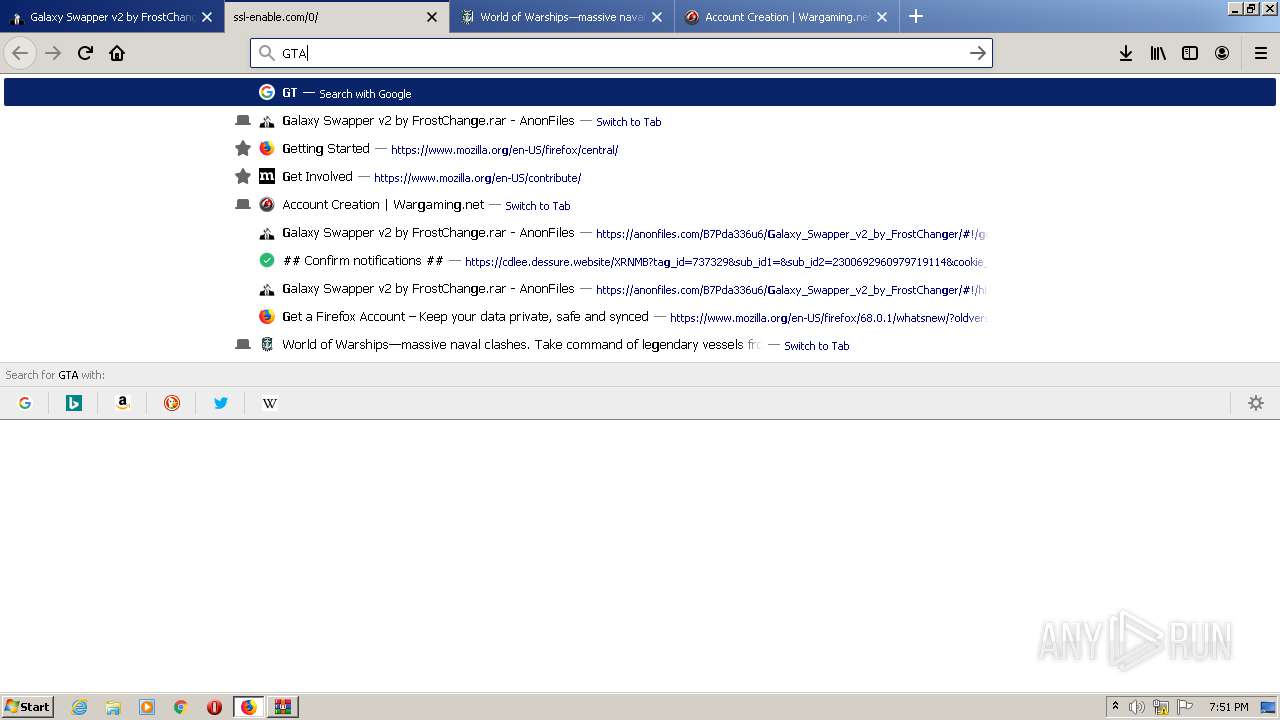Select World of Warships Switch to Tab suggestion
This screenshot has height=720, width=1280.
point(640,345)
